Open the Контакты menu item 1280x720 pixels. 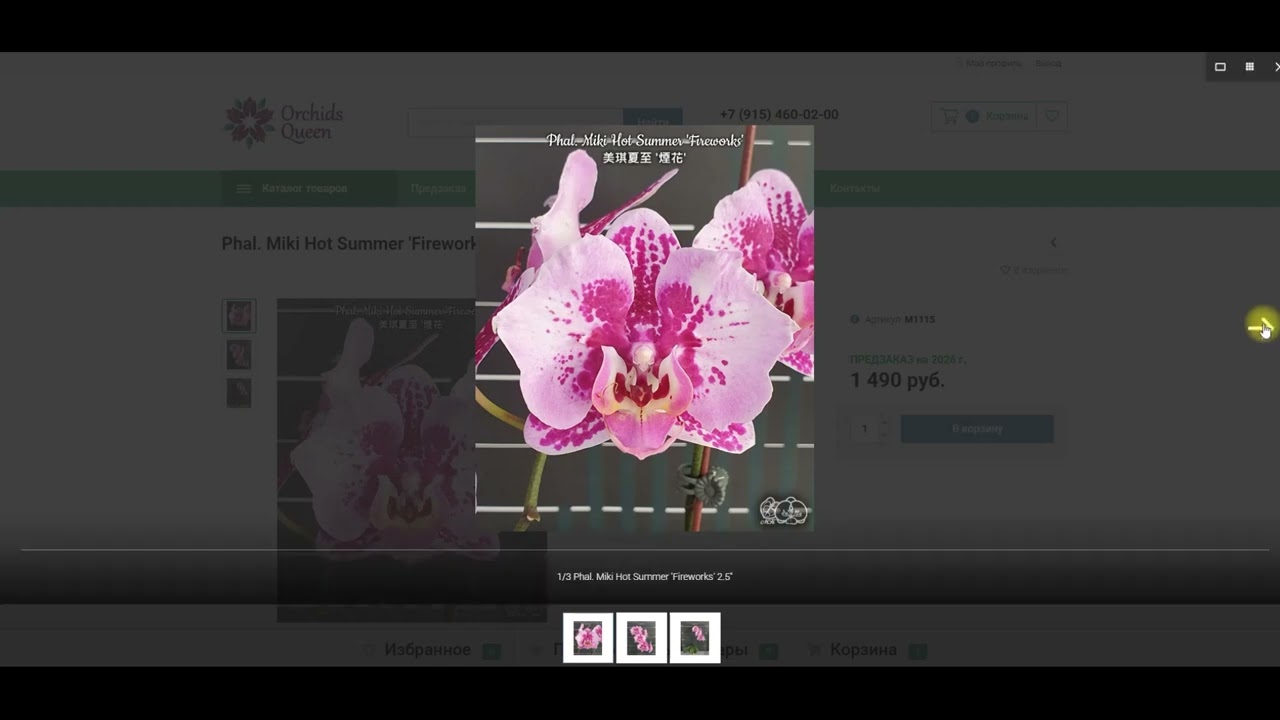[x=855, y=188]
